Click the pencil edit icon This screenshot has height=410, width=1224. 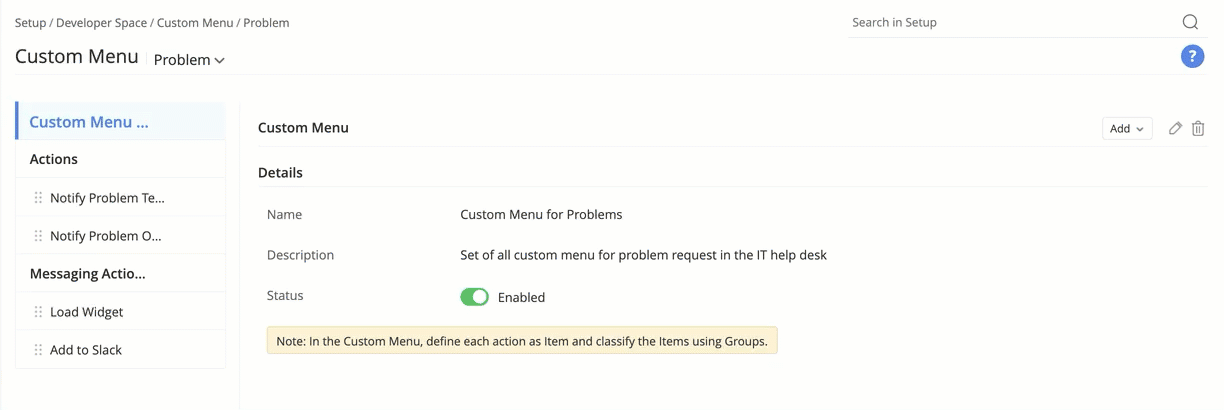1175,128
